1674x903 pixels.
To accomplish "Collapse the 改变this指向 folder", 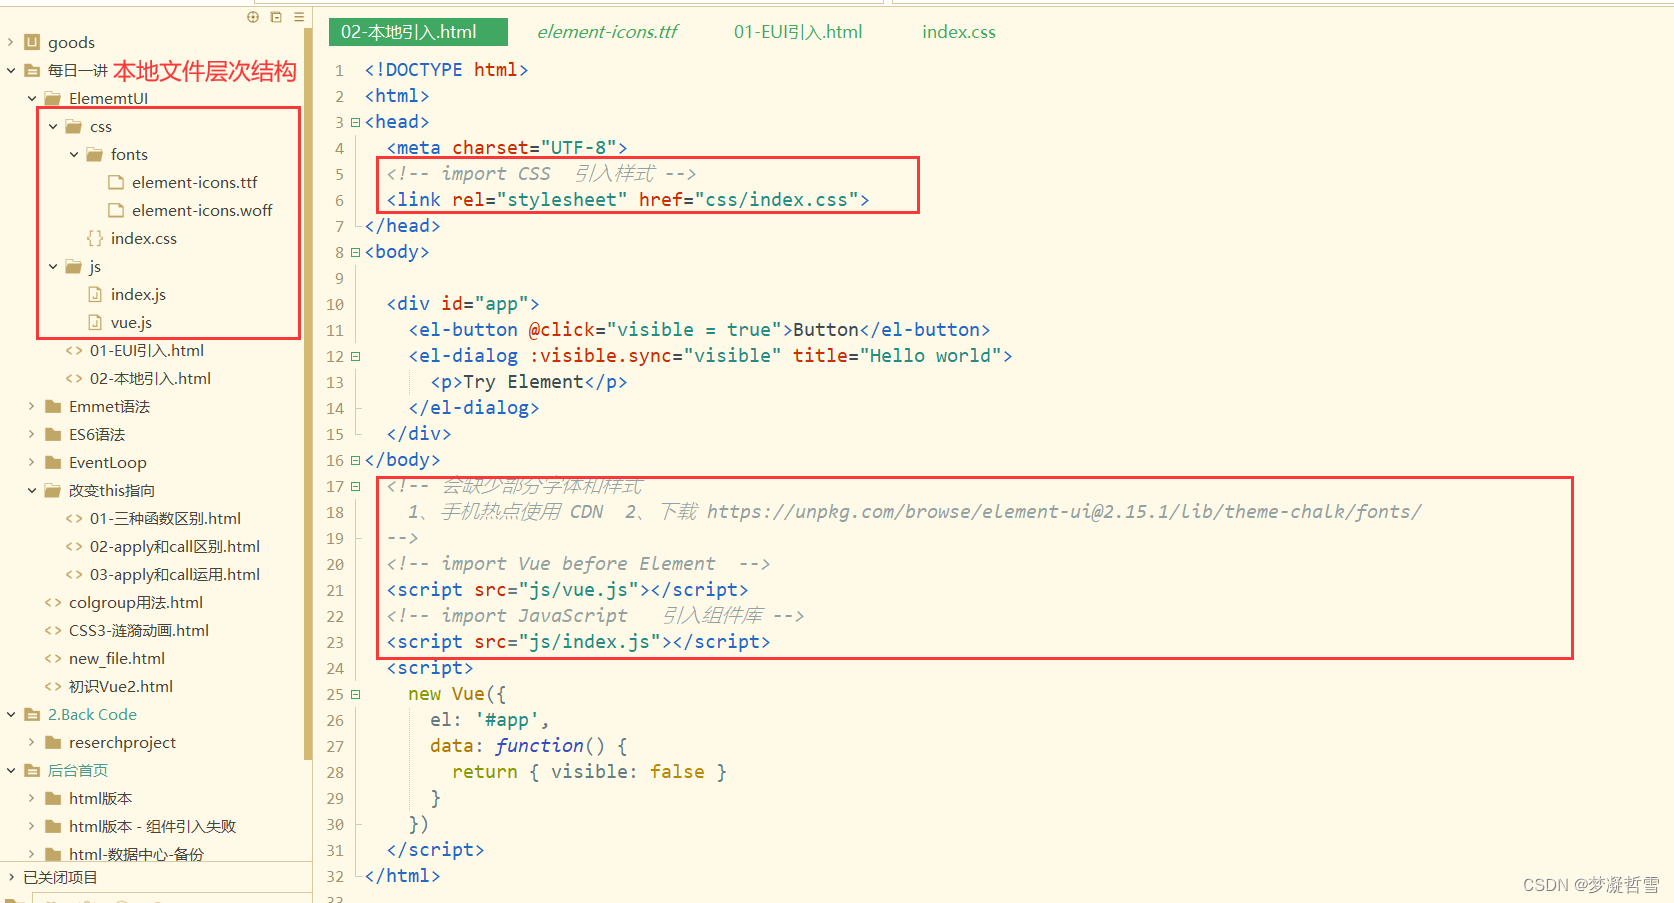I will 32,490.
